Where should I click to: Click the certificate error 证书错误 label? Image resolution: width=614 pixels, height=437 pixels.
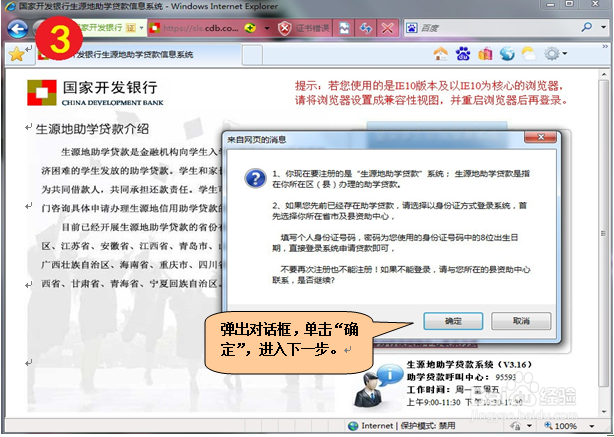(312, 28)
